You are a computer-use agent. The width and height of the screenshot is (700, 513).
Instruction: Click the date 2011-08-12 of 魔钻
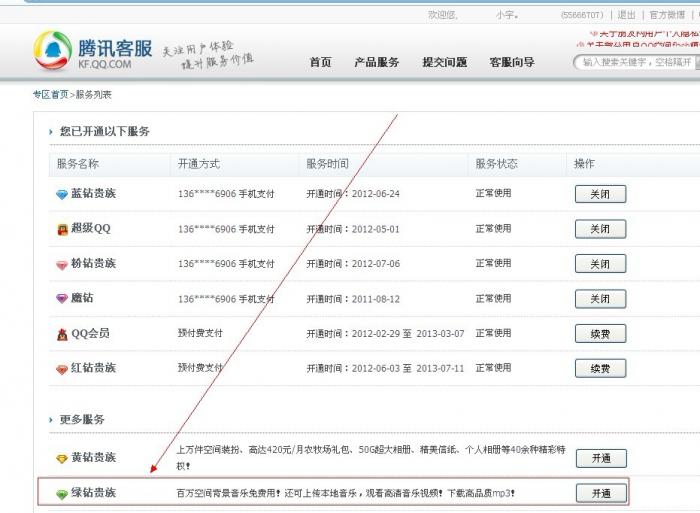(x=375, y=299)
